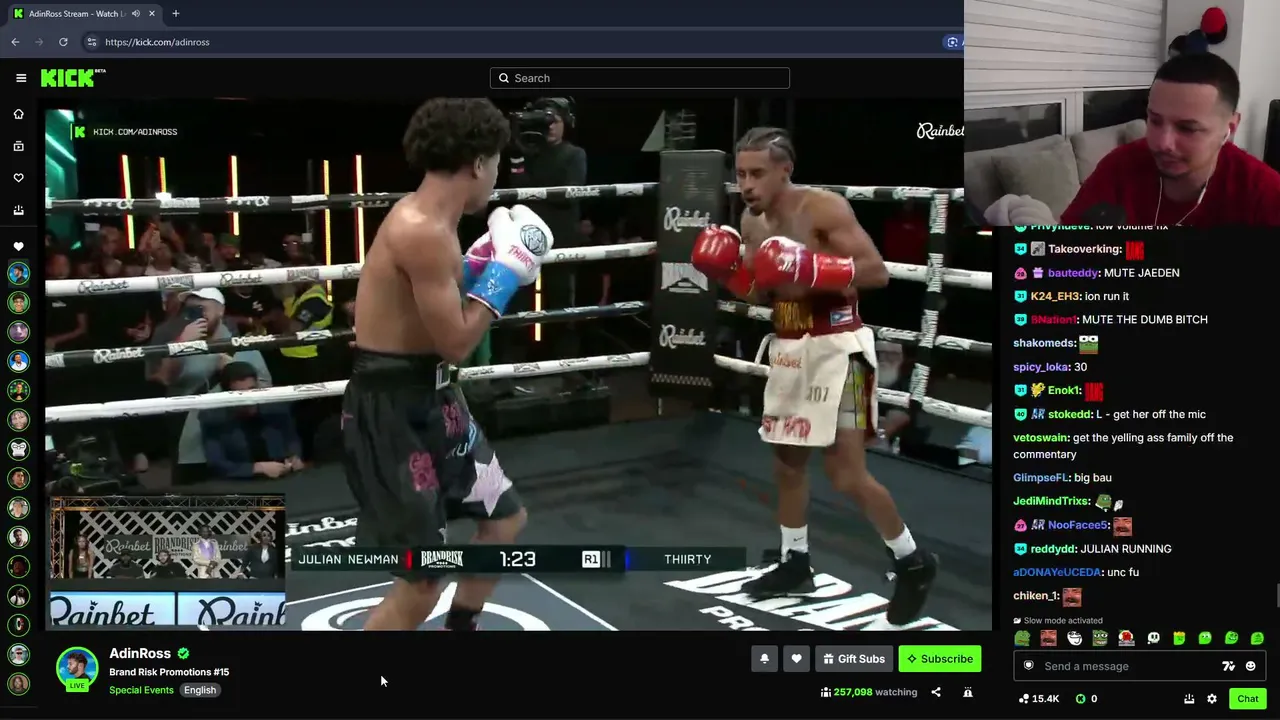Viewport: 1280px width, 720px height.
Task: Open the Special Events category link
Action: pos(141,690)
